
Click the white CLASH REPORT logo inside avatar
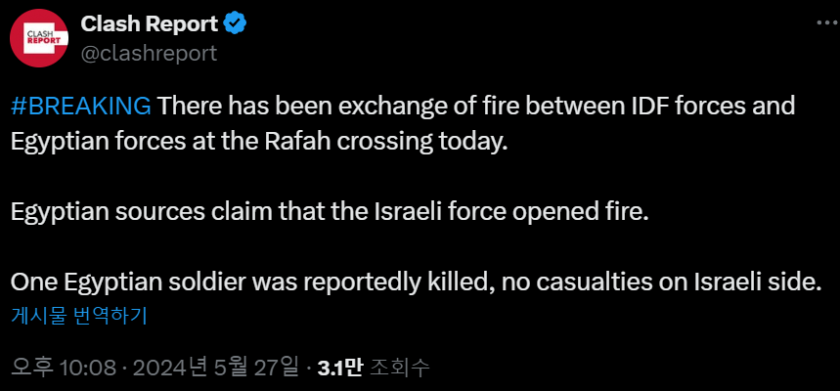(x=46, y=38)
